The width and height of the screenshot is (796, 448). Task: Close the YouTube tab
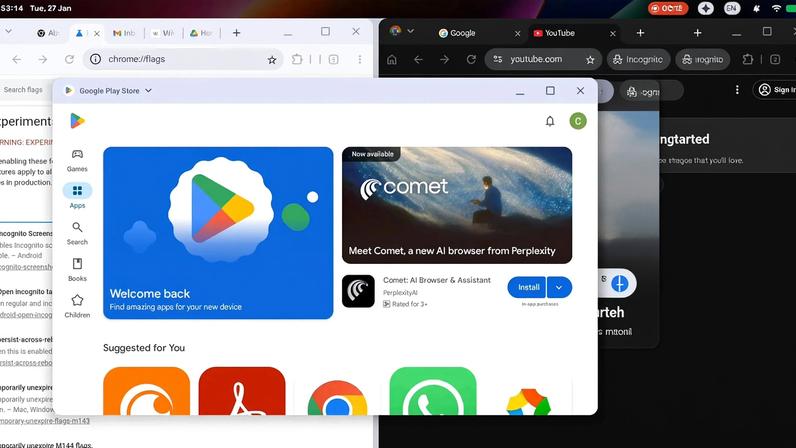coord(613,34)
